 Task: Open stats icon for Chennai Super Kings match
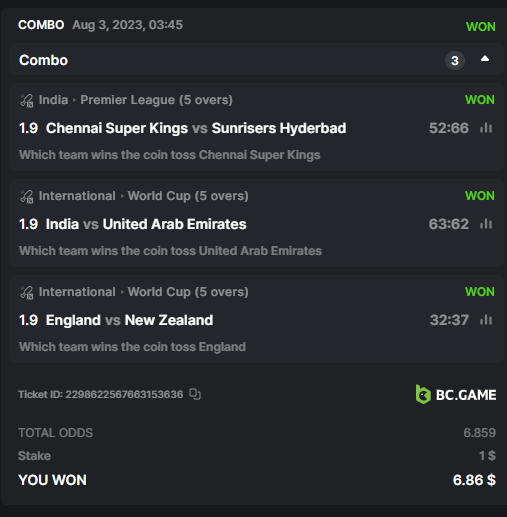(x=486, y=128)
